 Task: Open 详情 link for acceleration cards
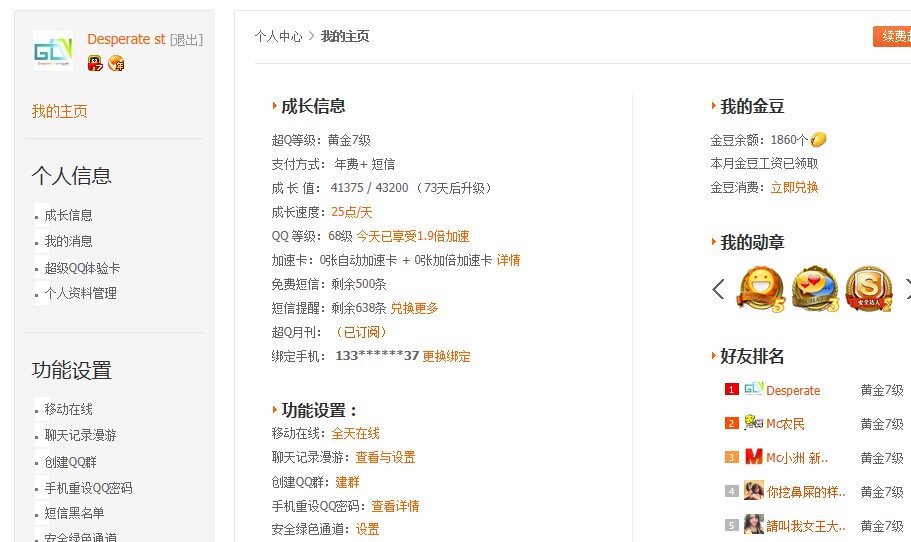coord(508,260)
